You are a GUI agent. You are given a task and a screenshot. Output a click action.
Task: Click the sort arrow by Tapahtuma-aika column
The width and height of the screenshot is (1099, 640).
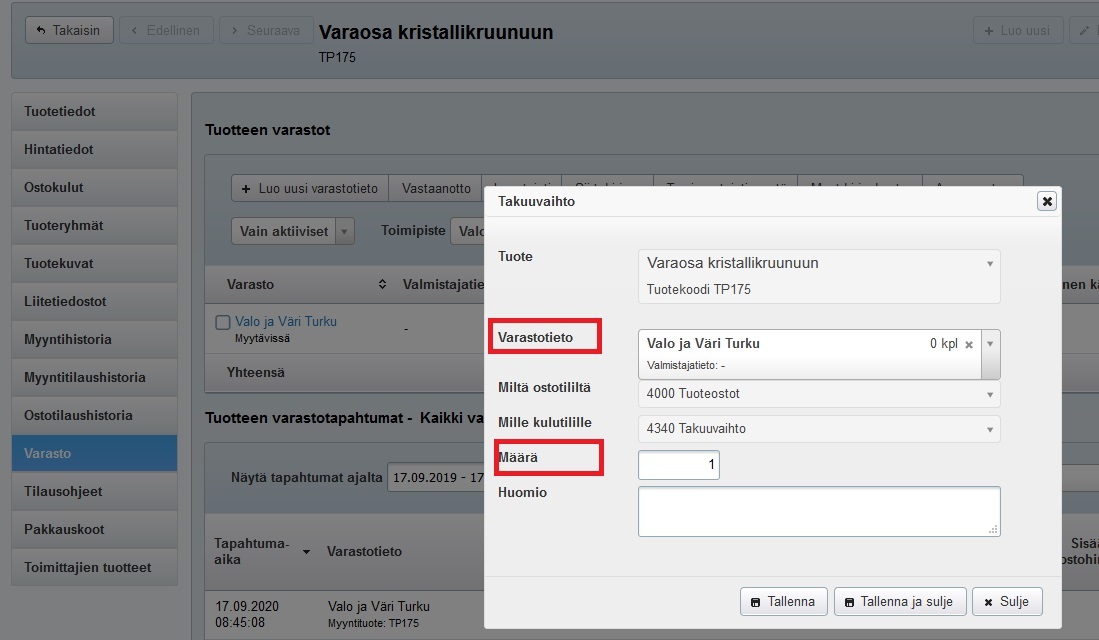coord(306,552)
